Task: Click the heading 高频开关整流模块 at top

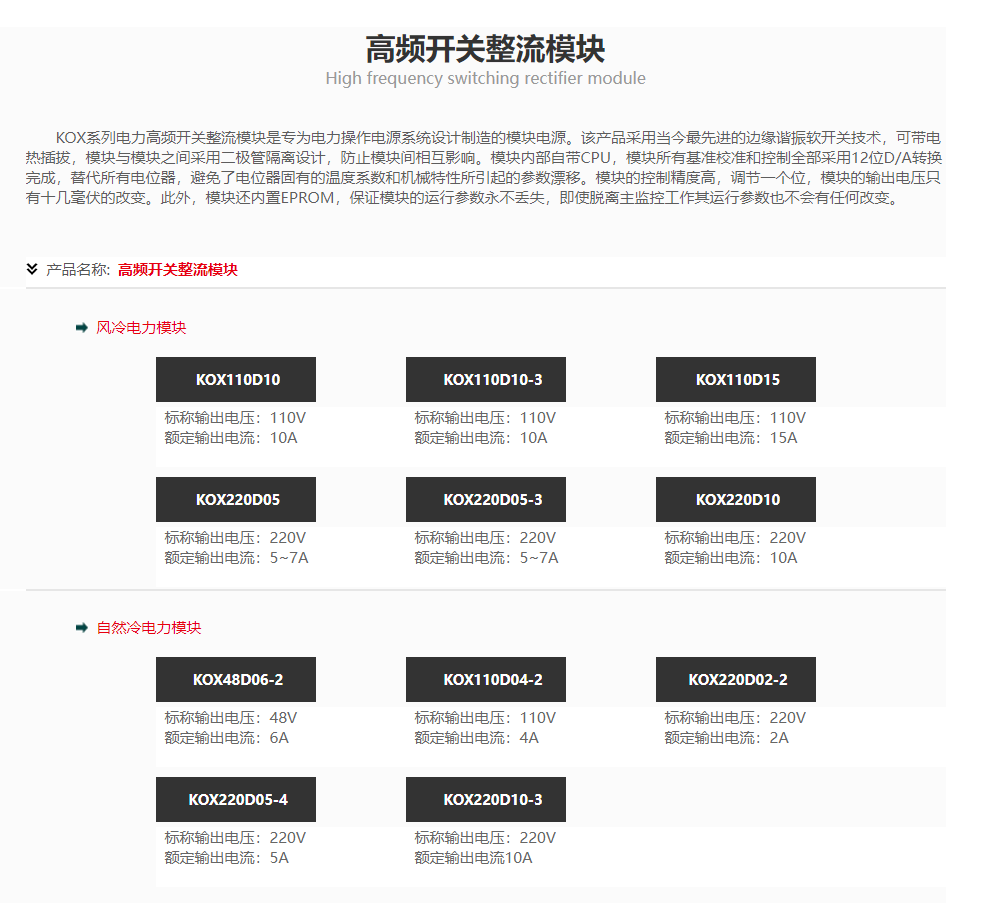Action: click(x=486, y=49)
